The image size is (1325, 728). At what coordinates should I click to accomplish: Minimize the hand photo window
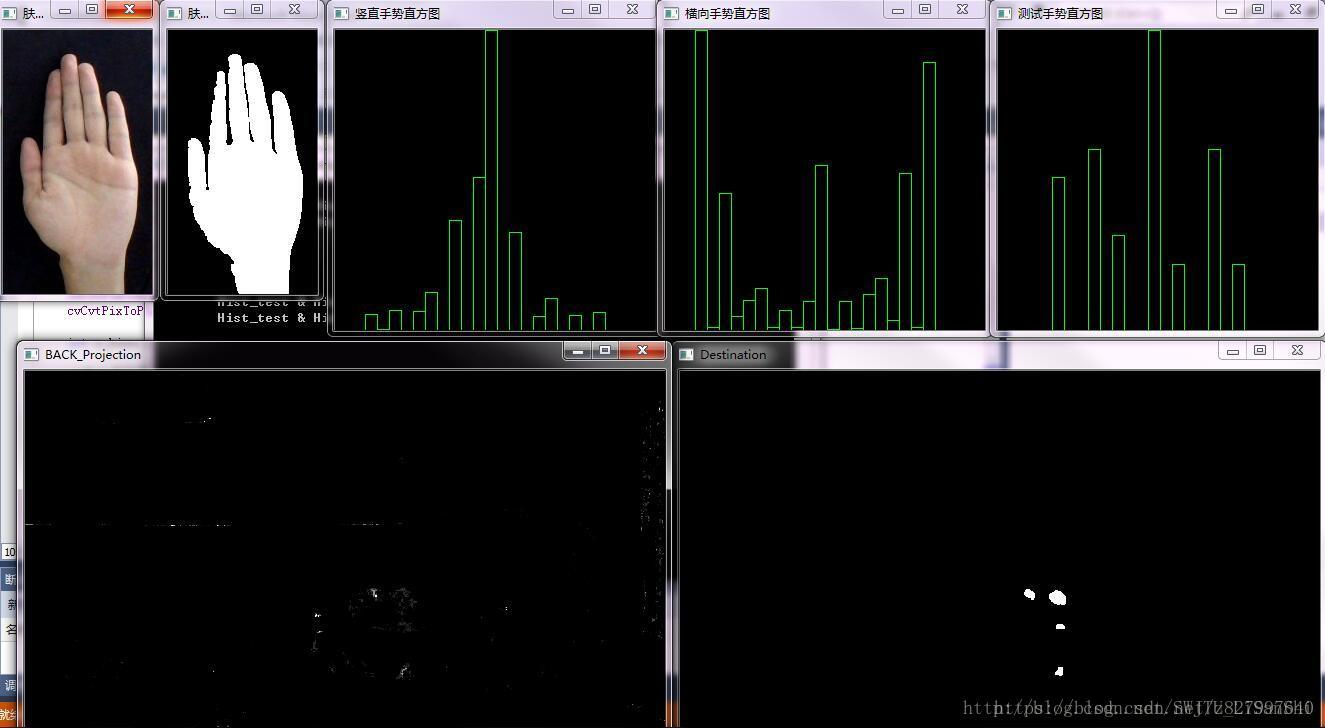(65, 9)
